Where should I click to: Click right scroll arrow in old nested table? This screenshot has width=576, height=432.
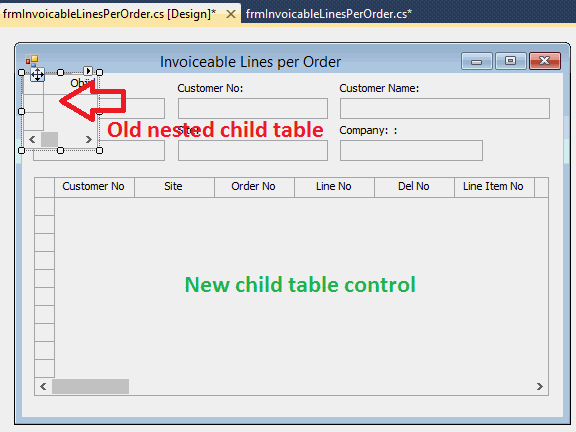coord(89,140)
